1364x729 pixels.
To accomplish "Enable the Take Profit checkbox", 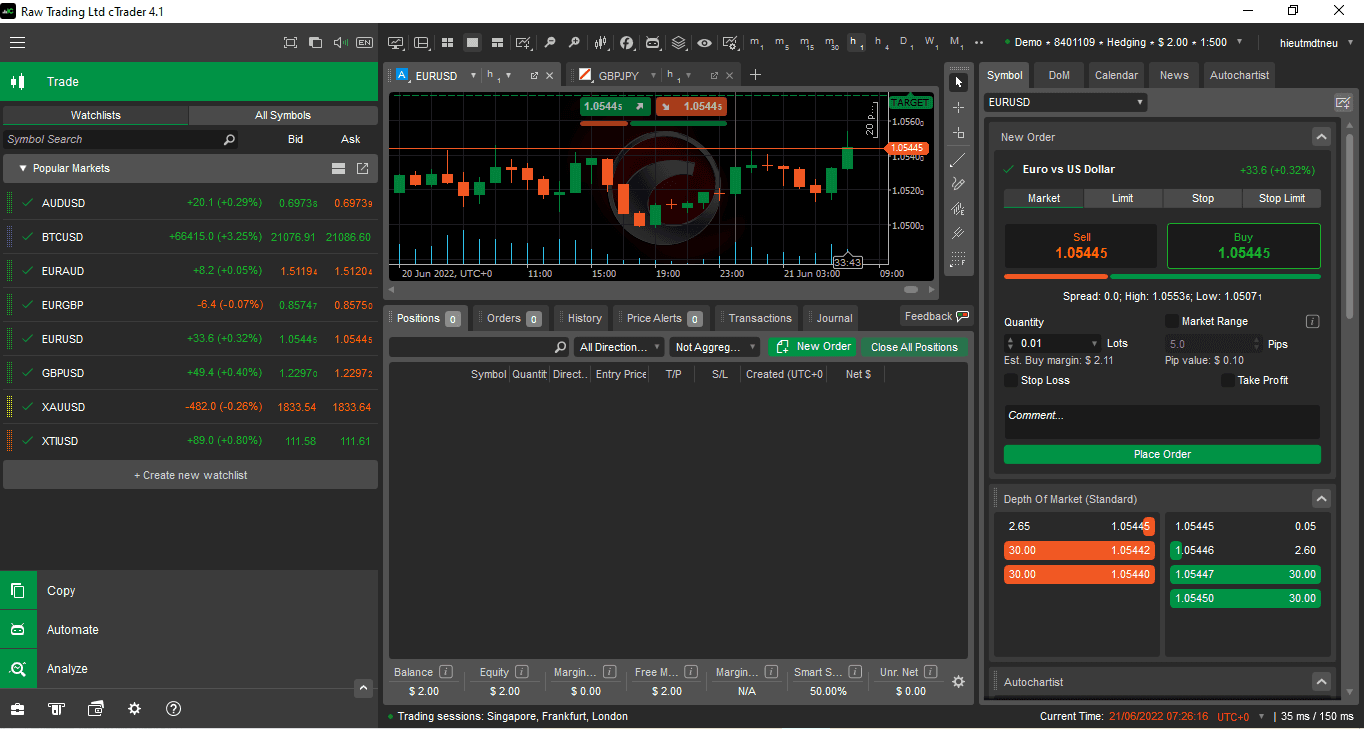I will click(x=1227, y=380).
